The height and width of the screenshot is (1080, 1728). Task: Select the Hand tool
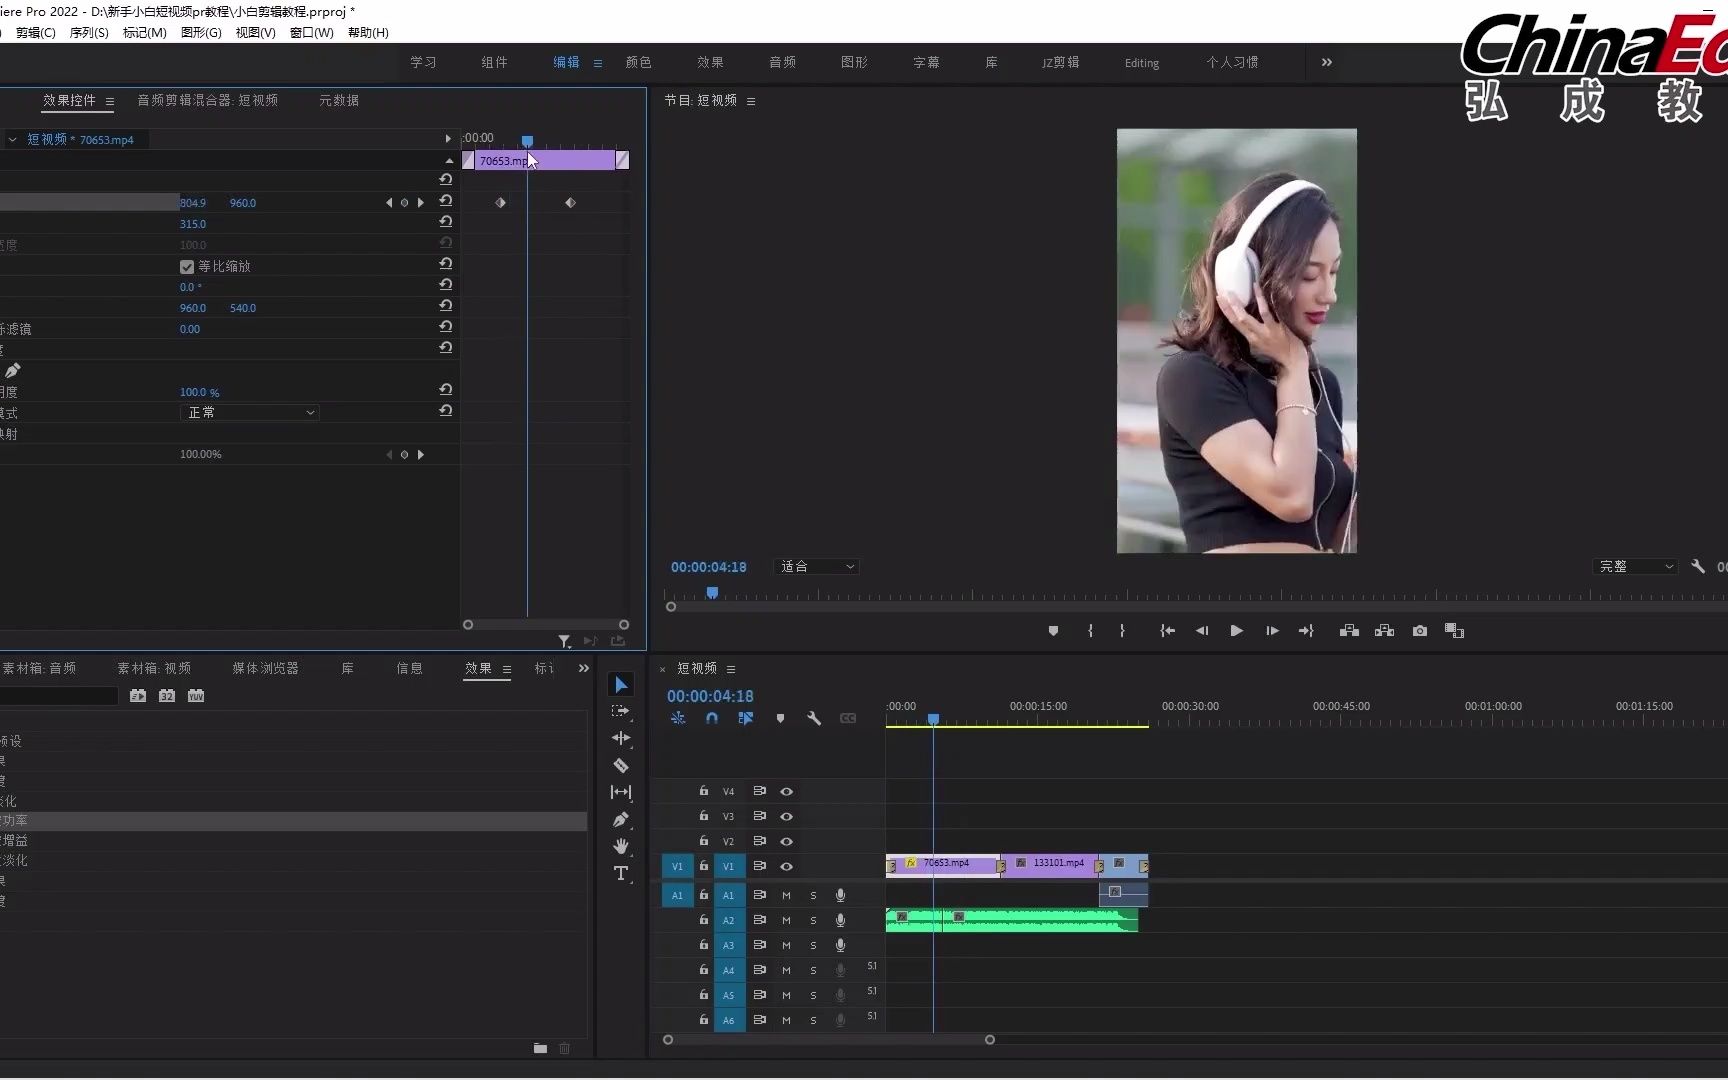621,846
